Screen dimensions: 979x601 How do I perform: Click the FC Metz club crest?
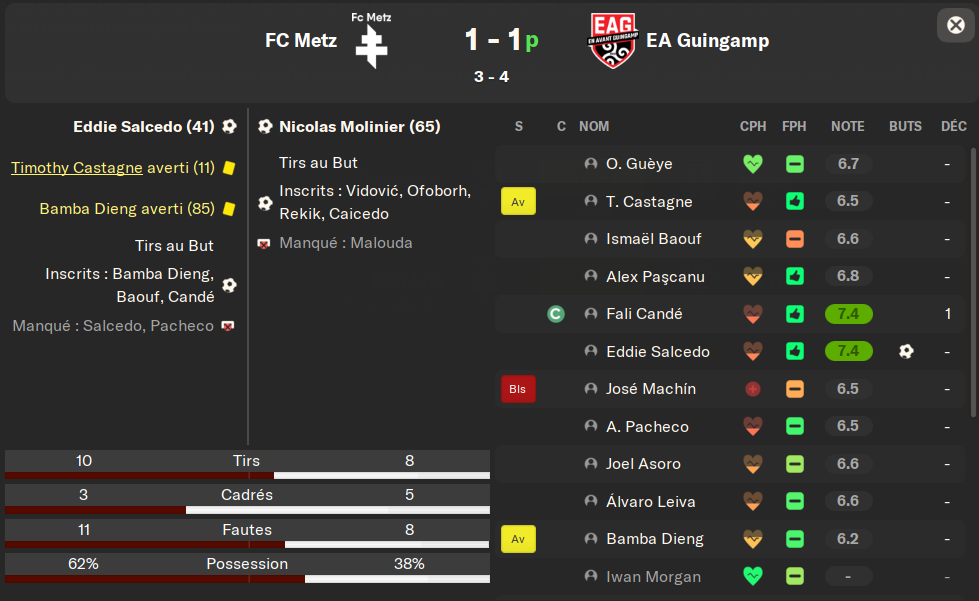pos(372,45)
